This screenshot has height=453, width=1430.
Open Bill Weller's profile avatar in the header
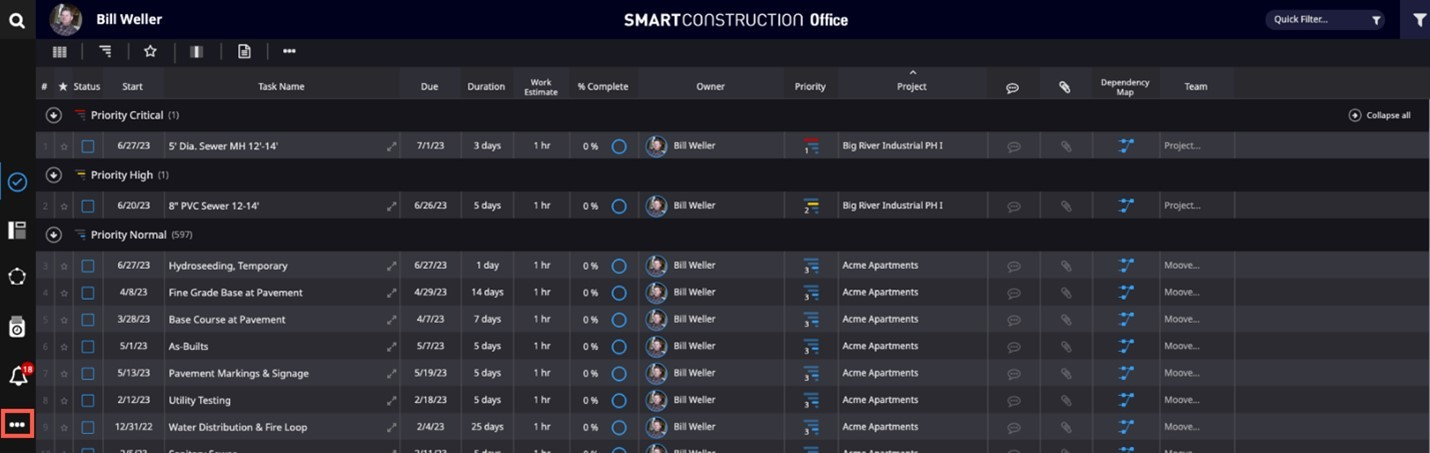[66, 19]
